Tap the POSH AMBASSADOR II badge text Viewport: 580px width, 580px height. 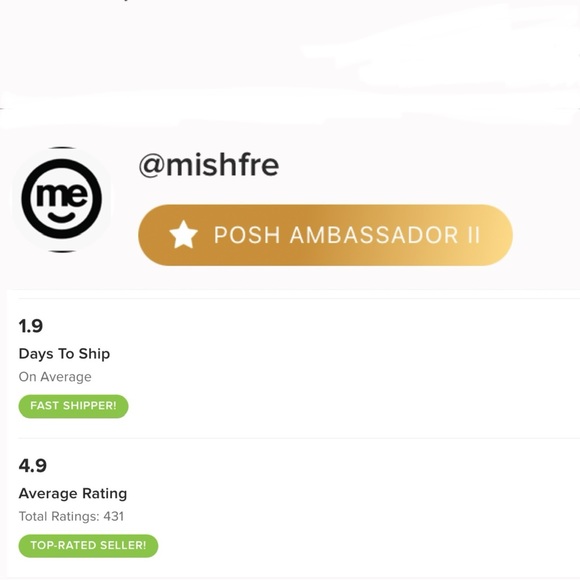click(347, 235)
